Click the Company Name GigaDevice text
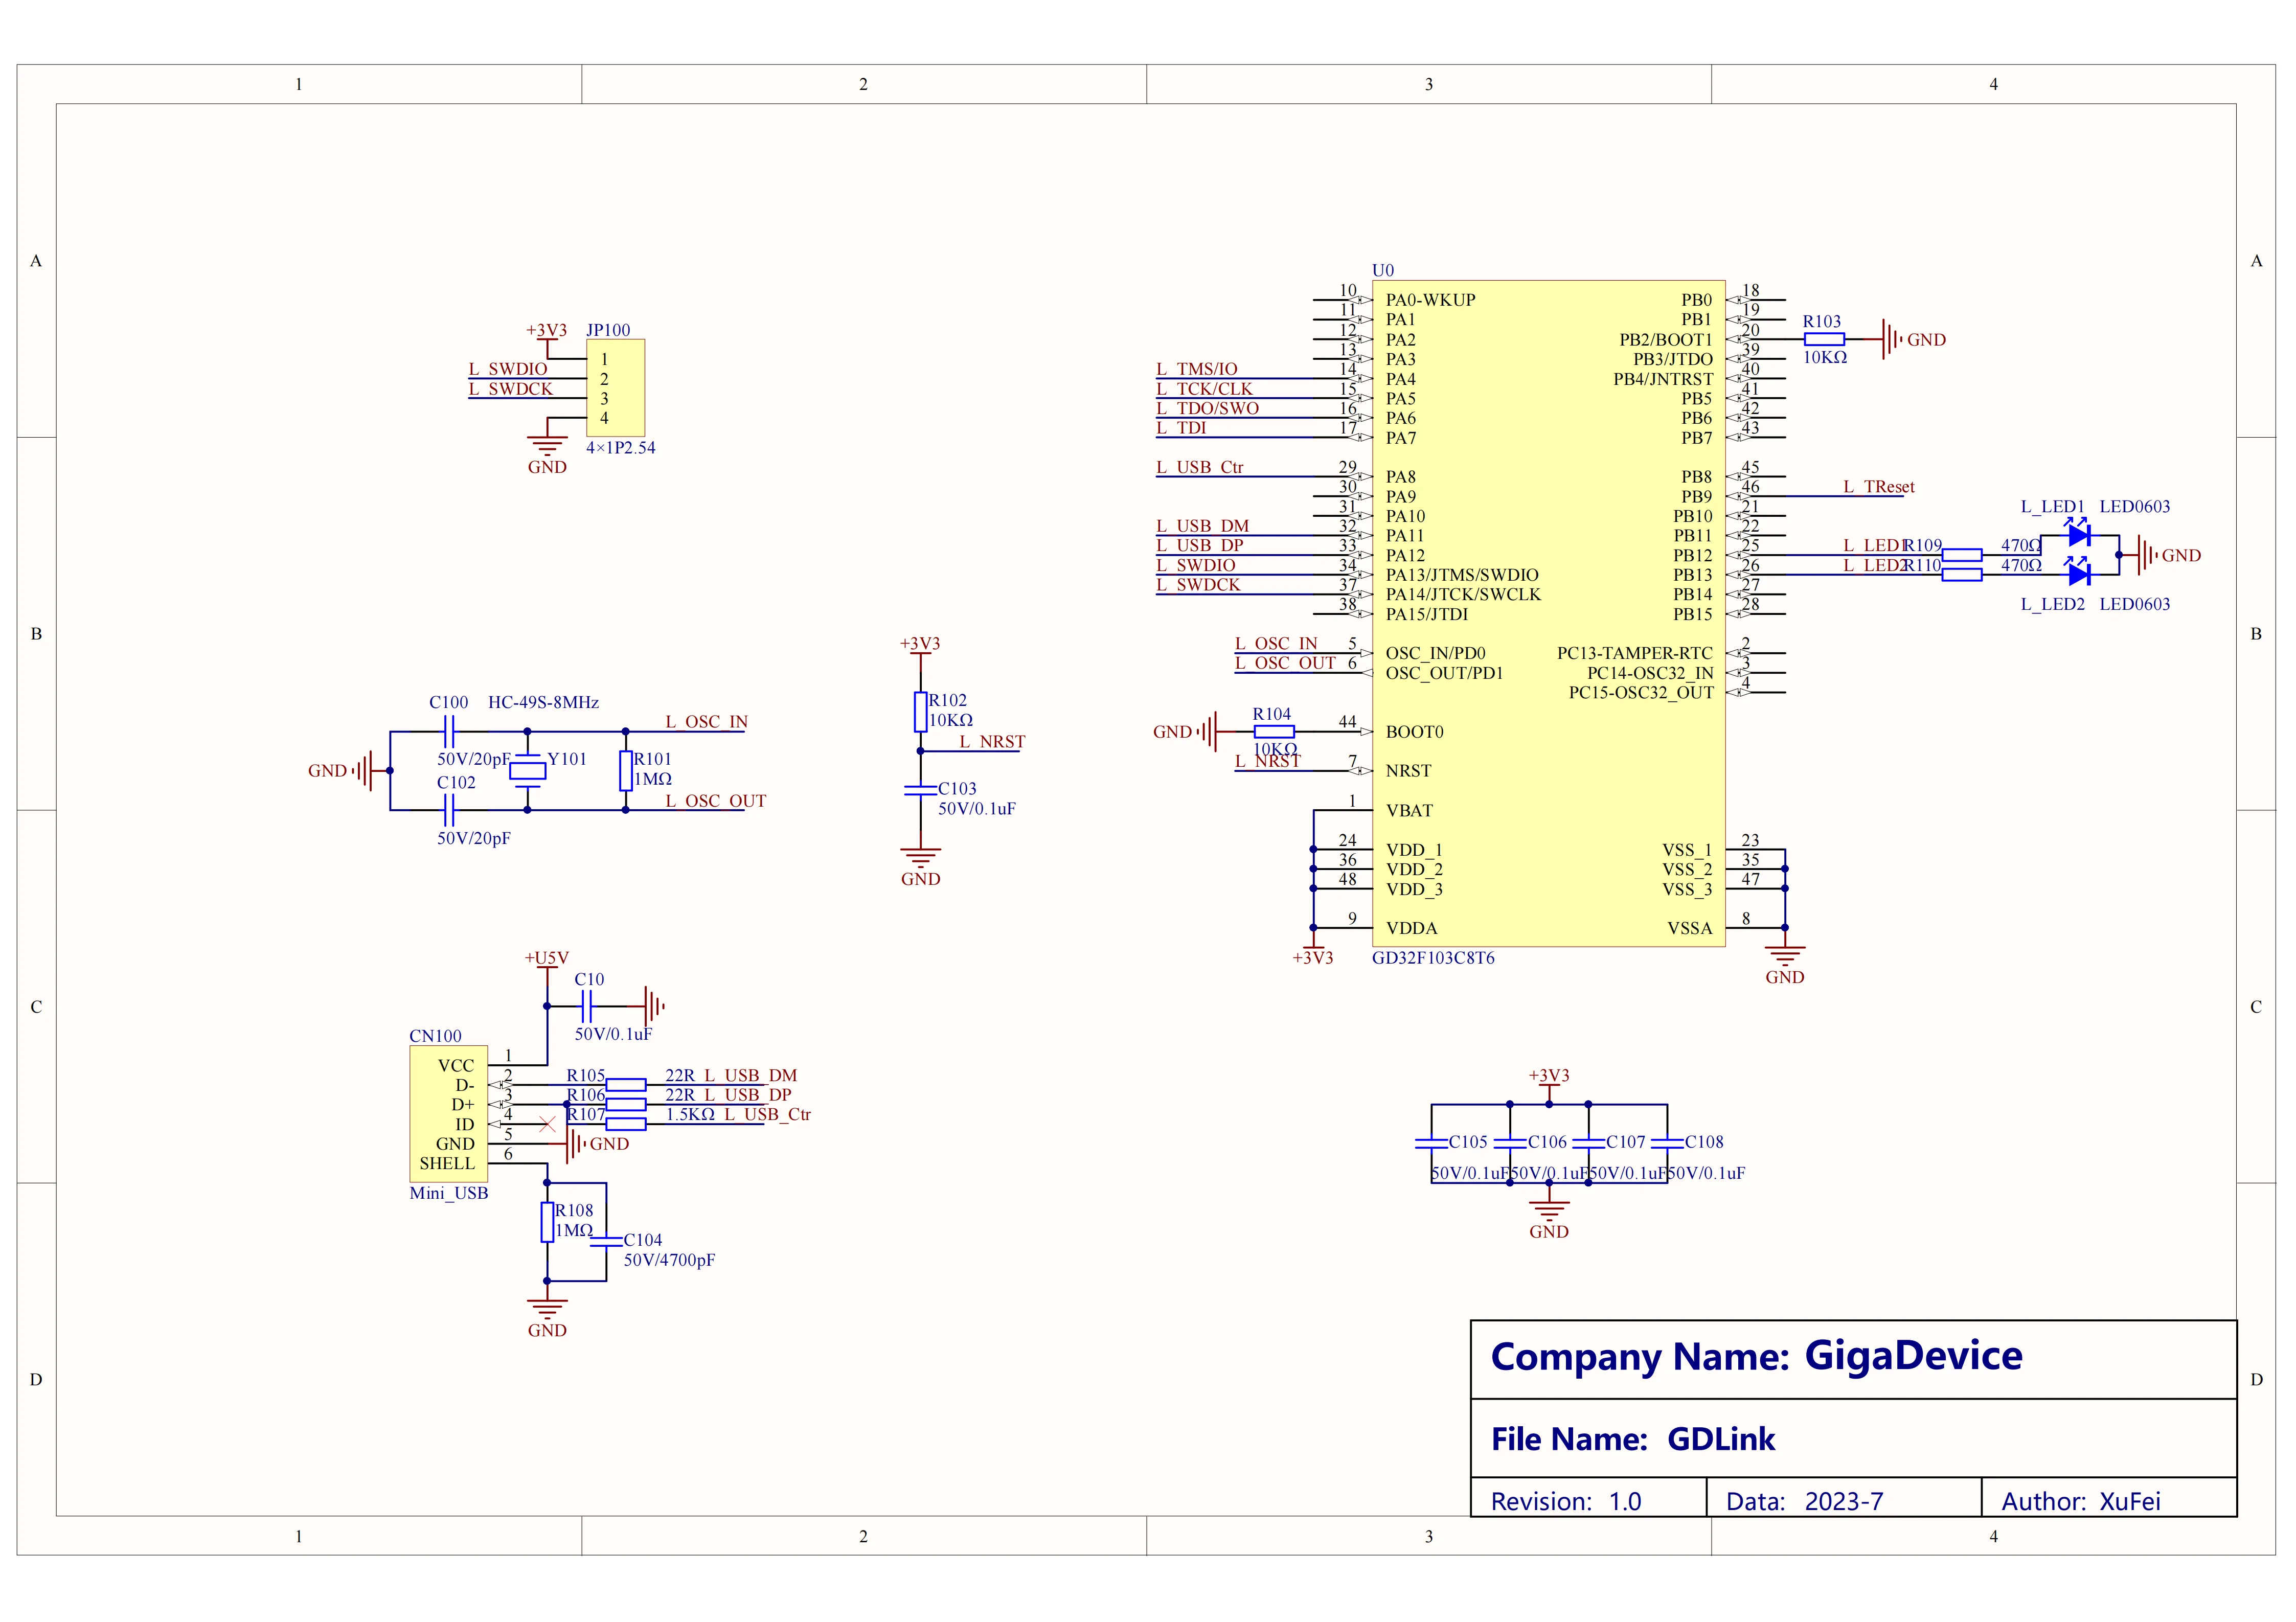Image resolution: width=2296 pixels, height=1622 pixels. point(1756,1357)
